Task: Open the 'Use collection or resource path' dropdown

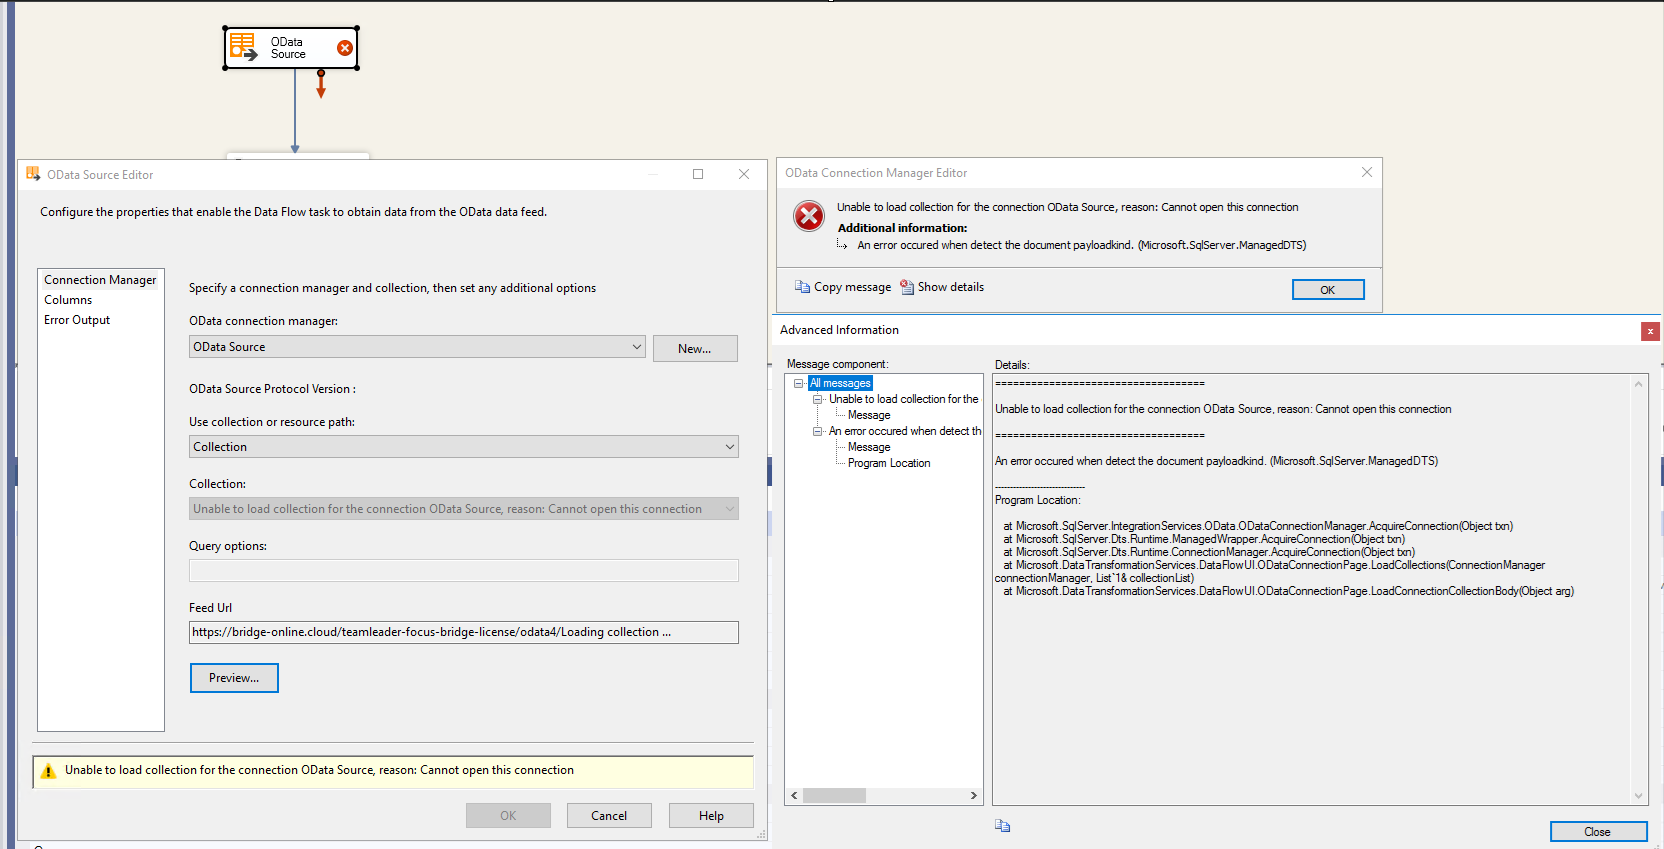Action: [729, 447]
